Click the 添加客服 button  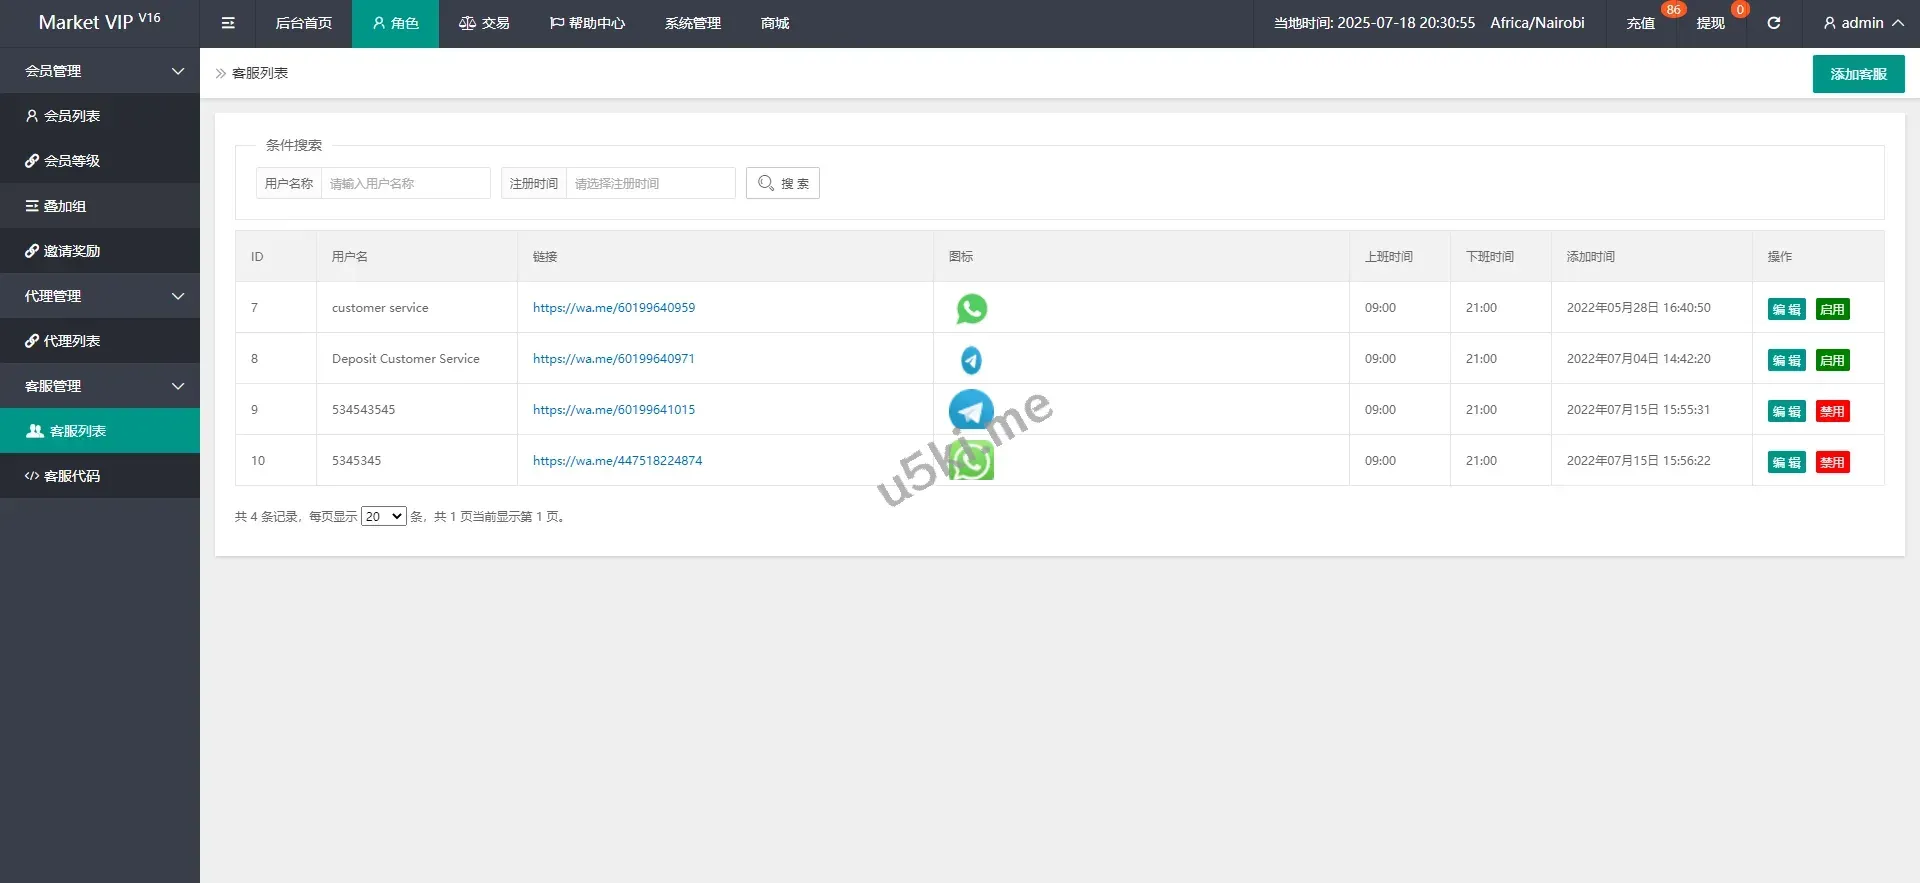coord(1858,74)
